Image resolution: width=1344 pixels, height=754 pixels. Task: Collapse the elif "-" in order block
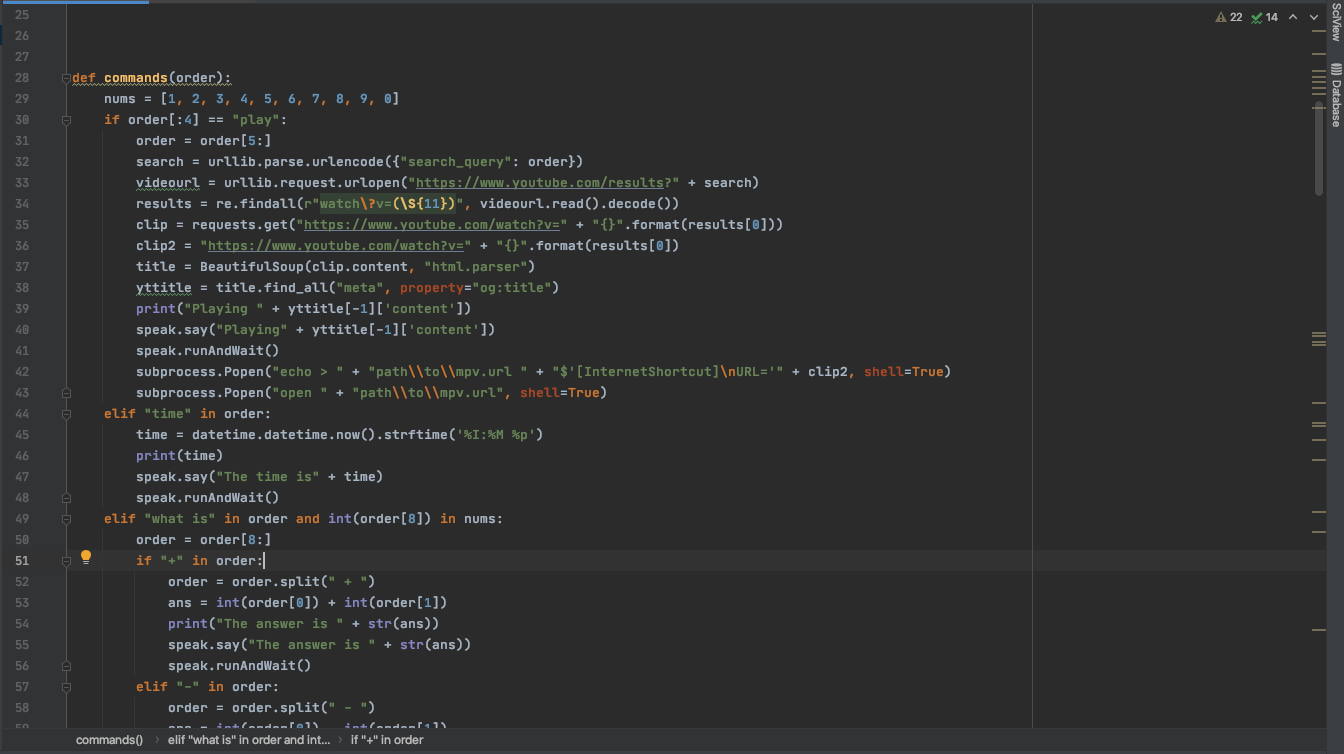coord(67,687)
